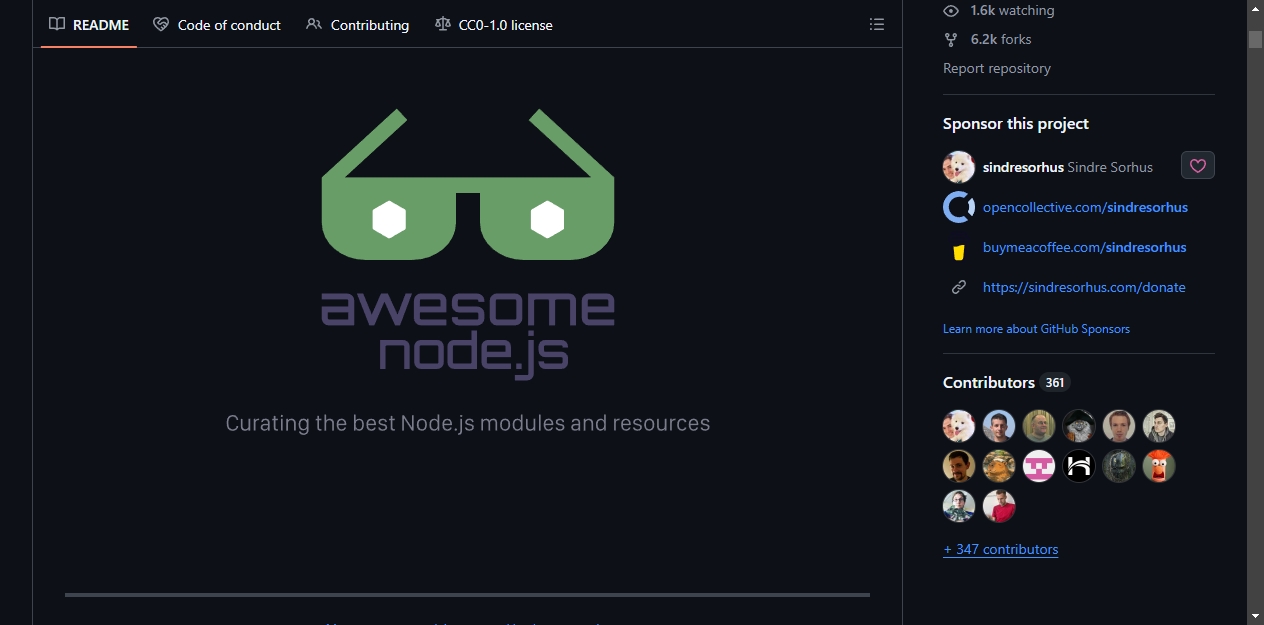Open buymeacoffee.com/sindresorhus link
This screenshot has width=1264, height=625.
click(1084, 247)
